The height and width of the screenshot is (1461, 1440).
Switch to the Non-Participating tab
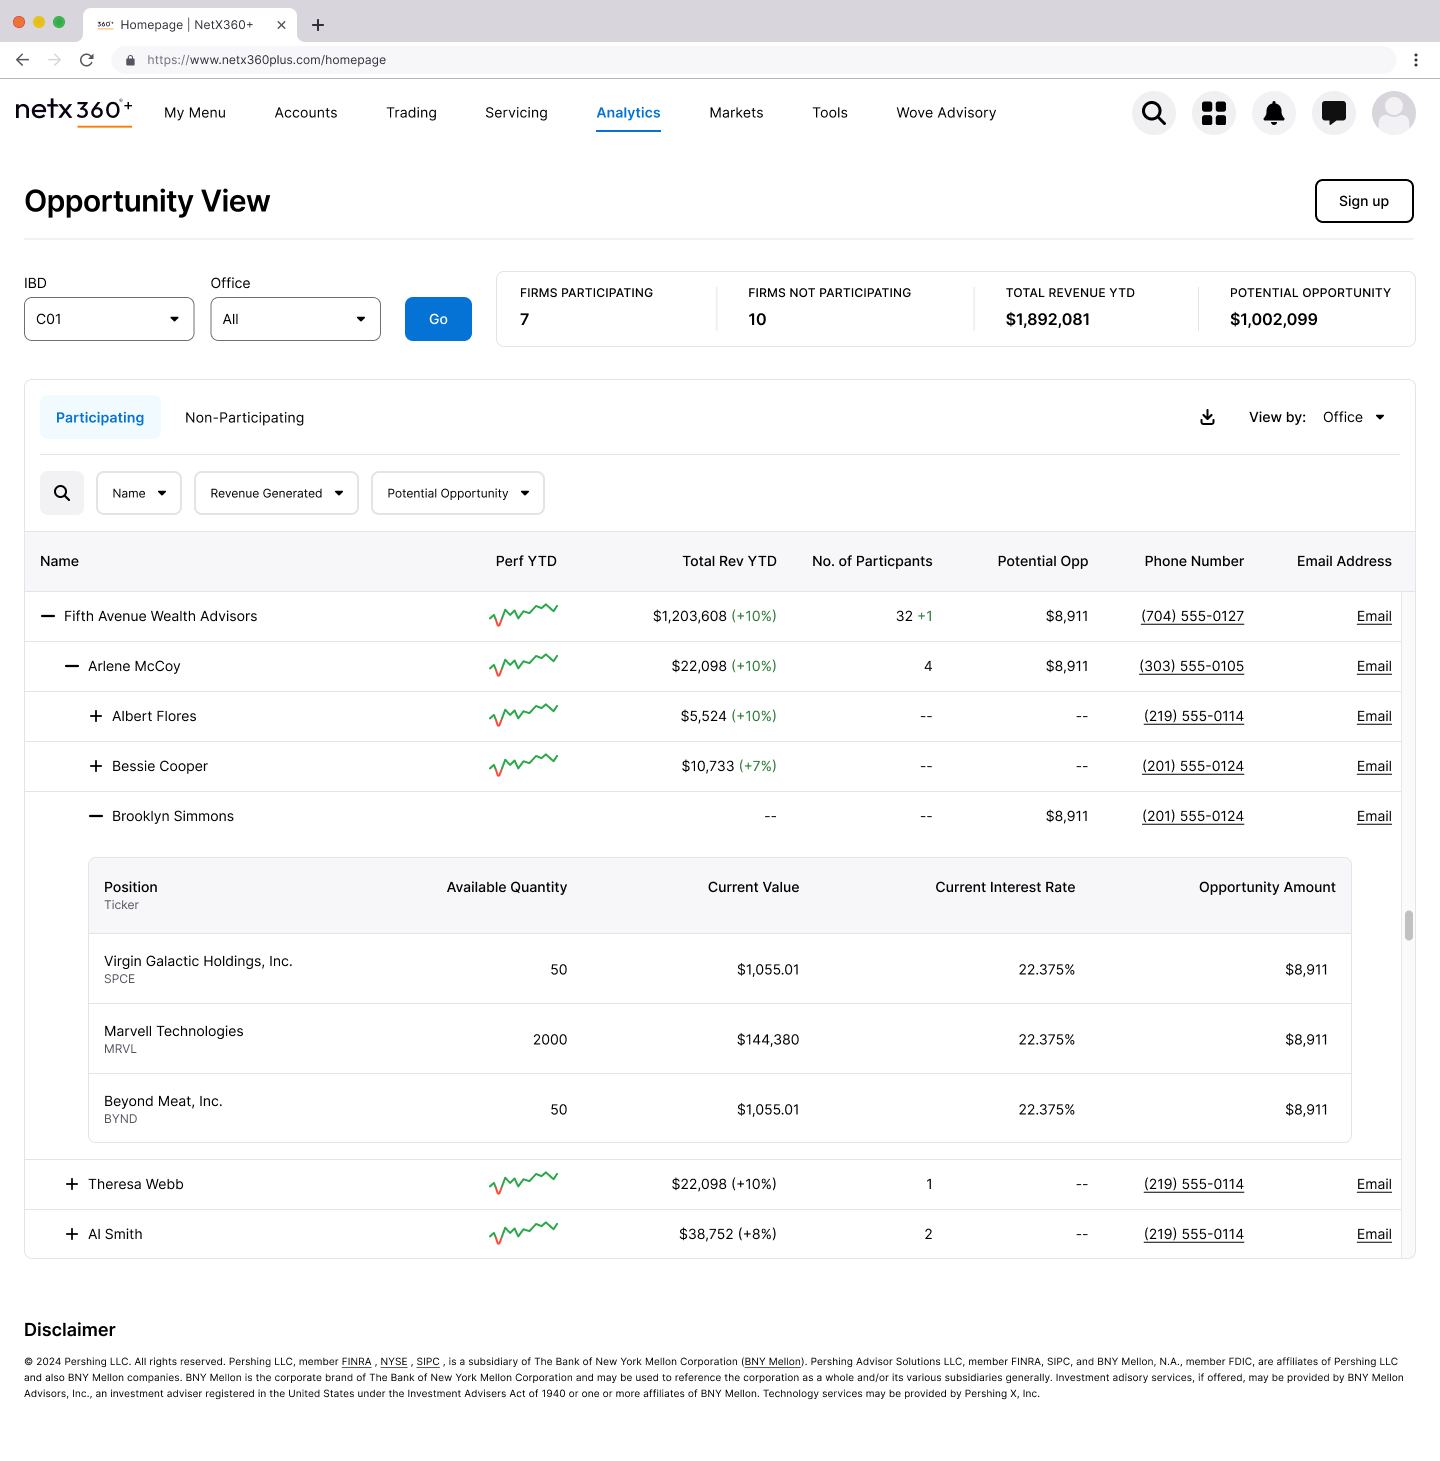[244, 418]
